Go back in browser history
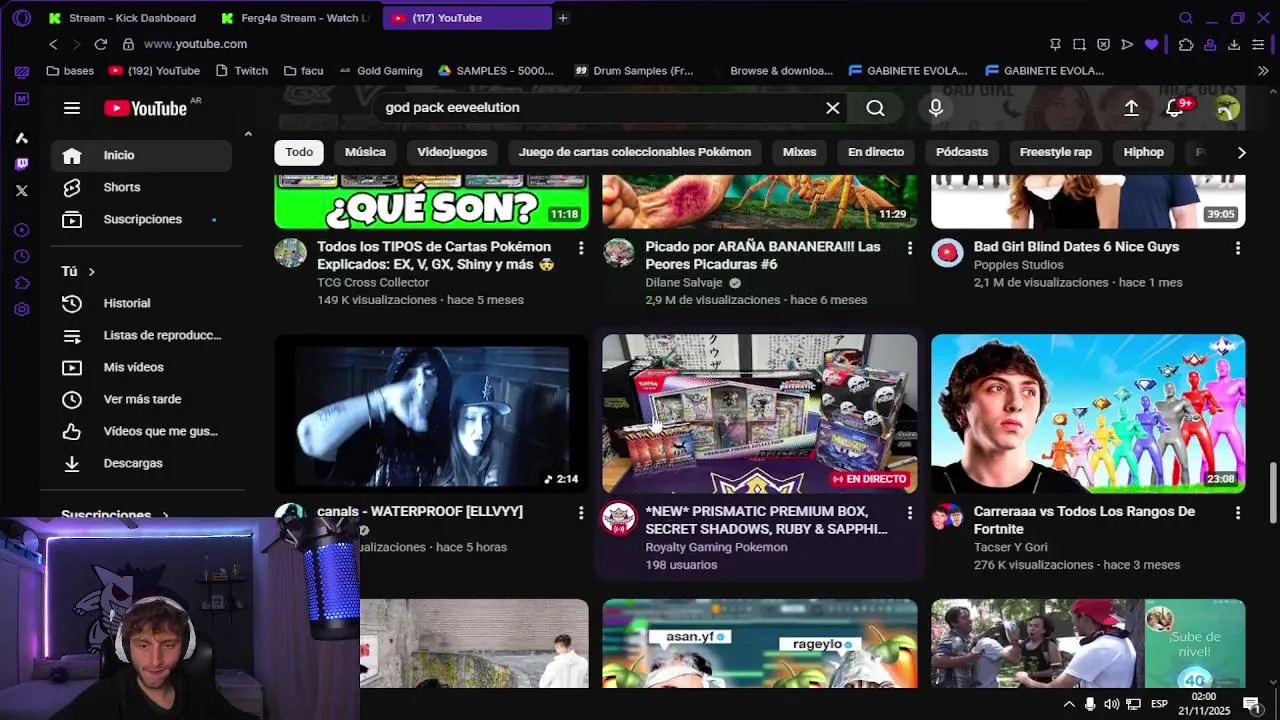 54,44
